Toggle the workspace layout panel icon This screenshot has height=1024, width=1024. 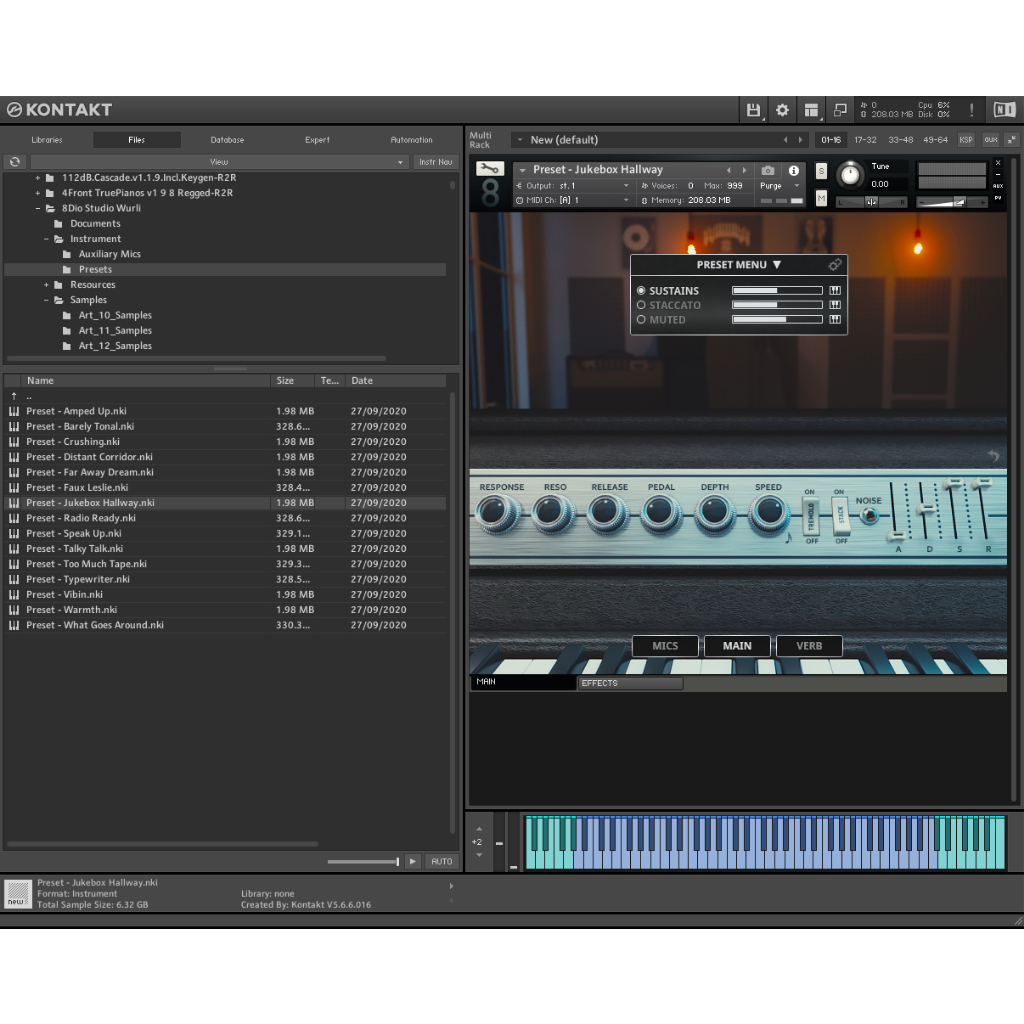pyautogui.click(x=810, y=110)
